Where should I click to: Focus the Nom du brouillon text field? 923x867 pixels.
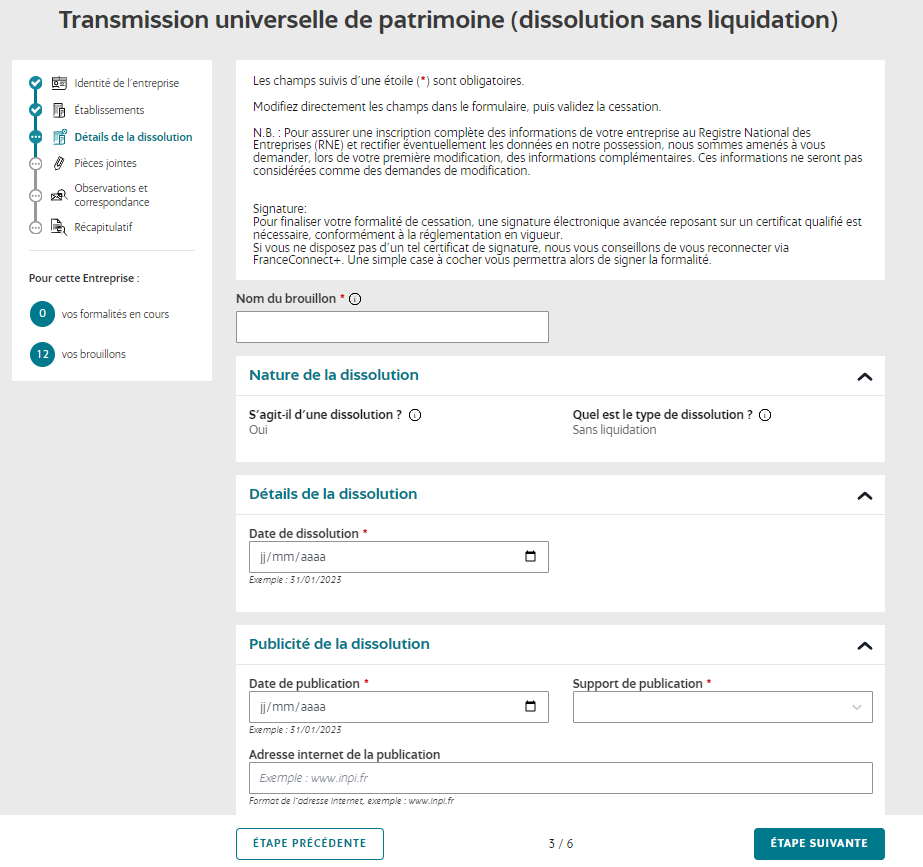pos(392,327)
